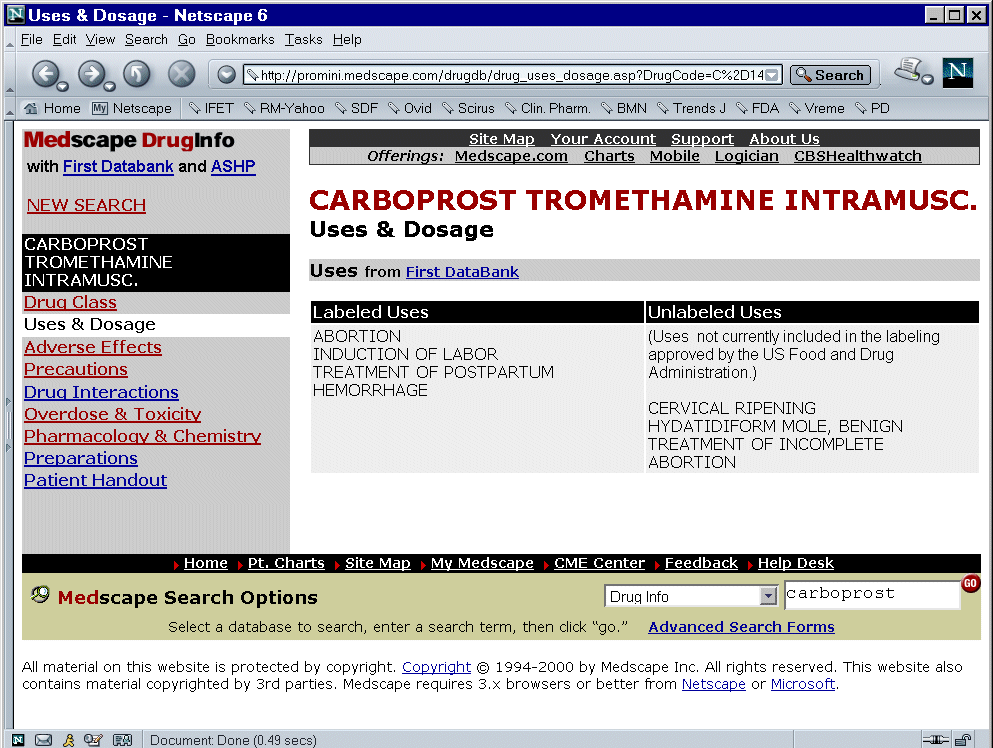Open the Precautions sidebar link
This screenshot has height=748, width=993.
(x=76, y=369)
